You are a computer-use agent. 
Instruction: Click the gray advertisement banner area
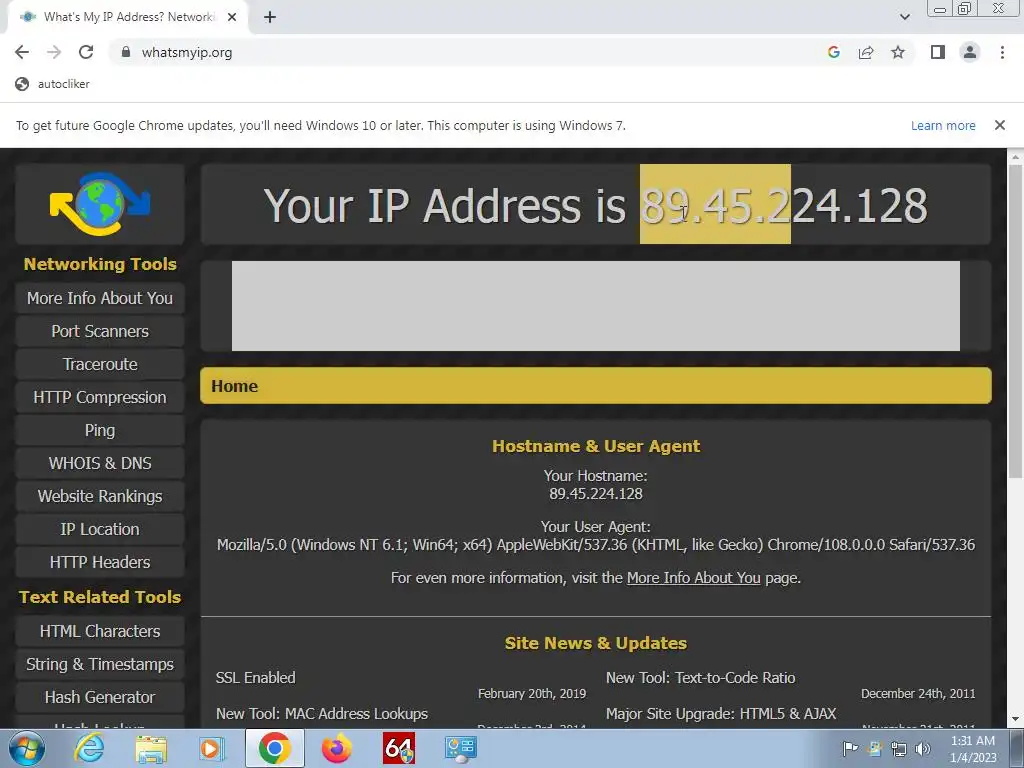coord(596,306)
